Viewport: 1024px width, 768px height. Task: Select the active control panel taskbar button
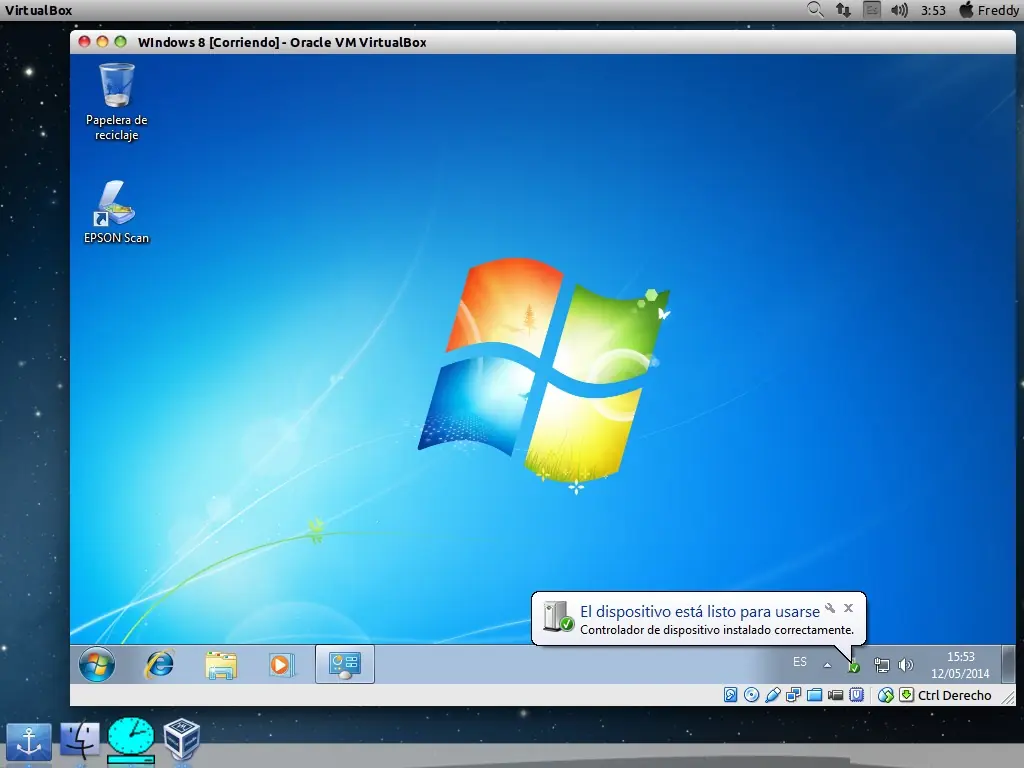(x=345, y=664)
